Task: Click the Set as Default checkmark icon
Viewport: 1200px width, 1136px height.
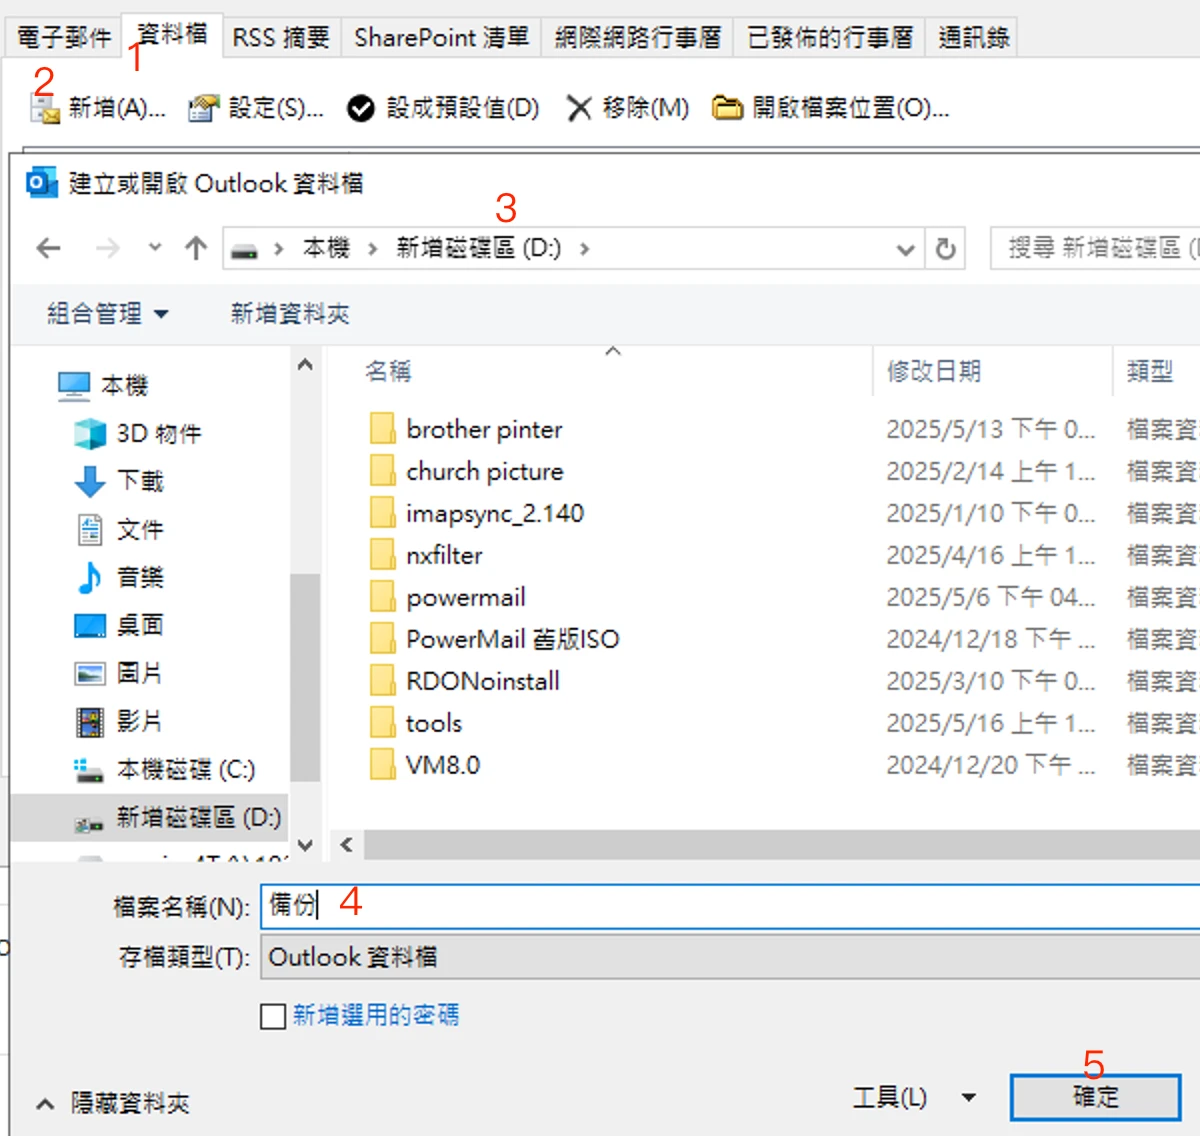Action: click(360, 108)
